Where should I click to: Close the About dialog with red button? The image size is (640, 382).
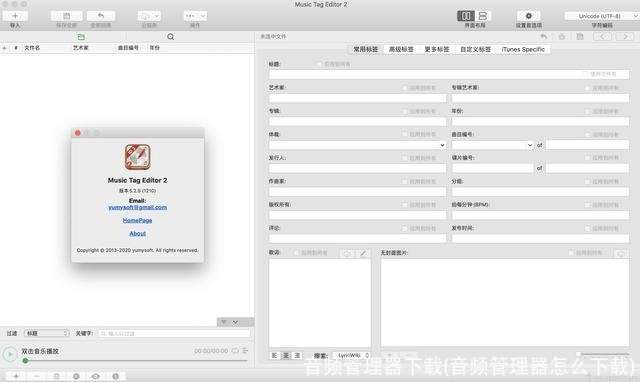tap(78, 133)
